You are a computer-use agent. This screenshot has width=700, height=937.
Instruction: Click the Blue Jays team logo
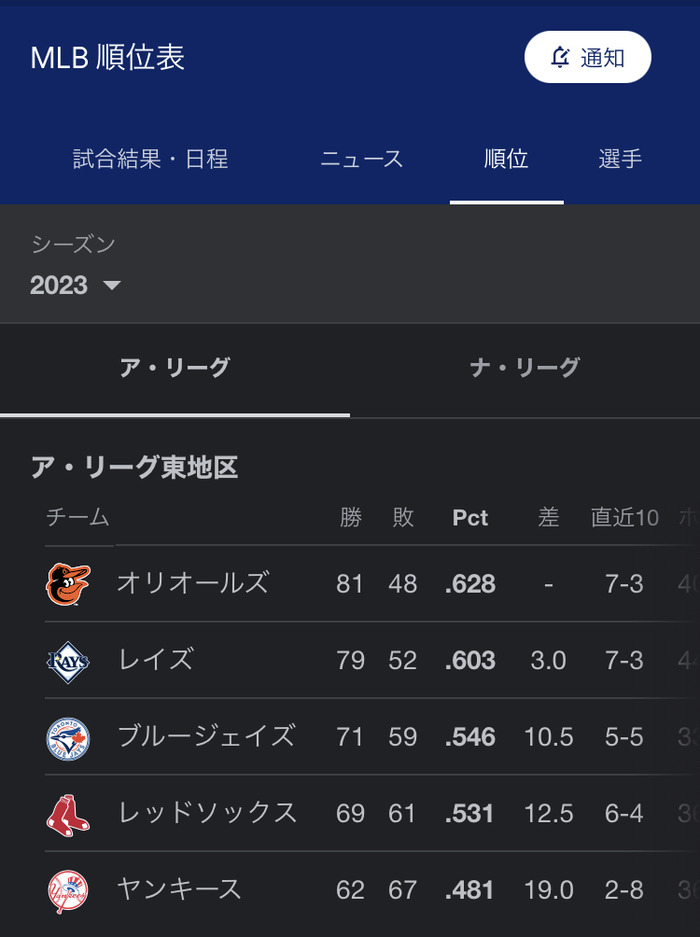[68, 739]
